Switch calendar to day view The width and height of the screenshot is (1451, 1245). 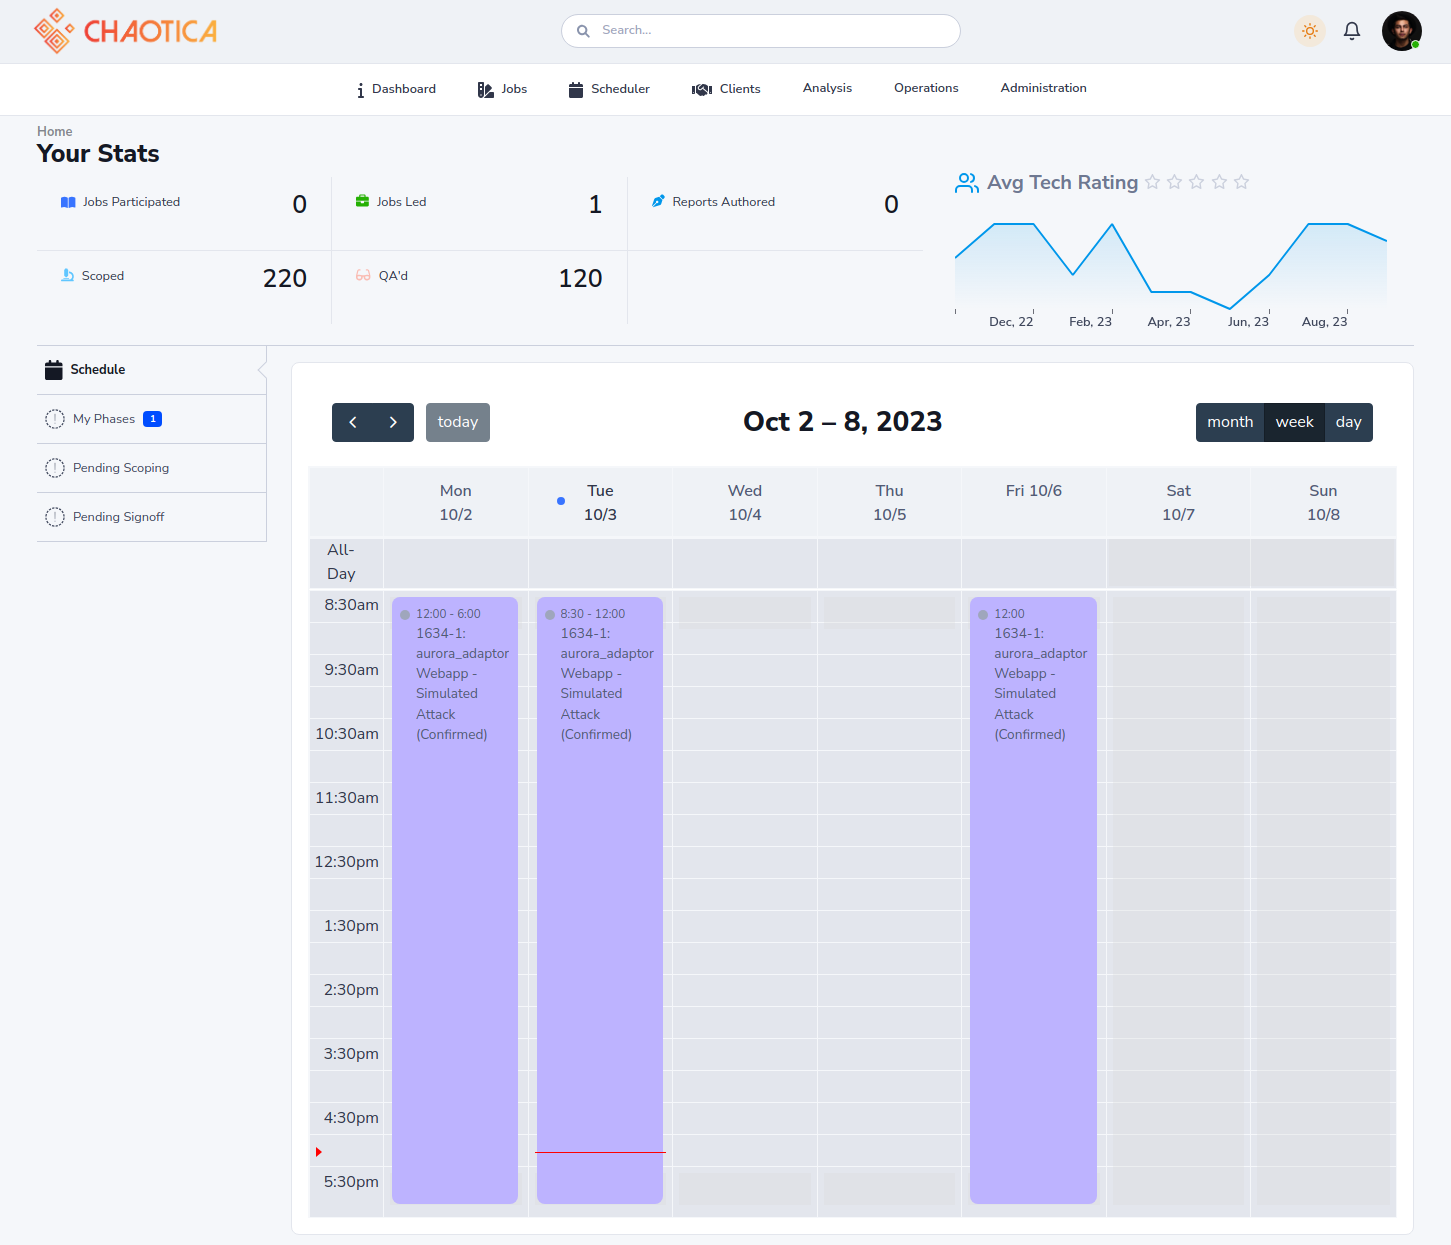(1348, 422)
